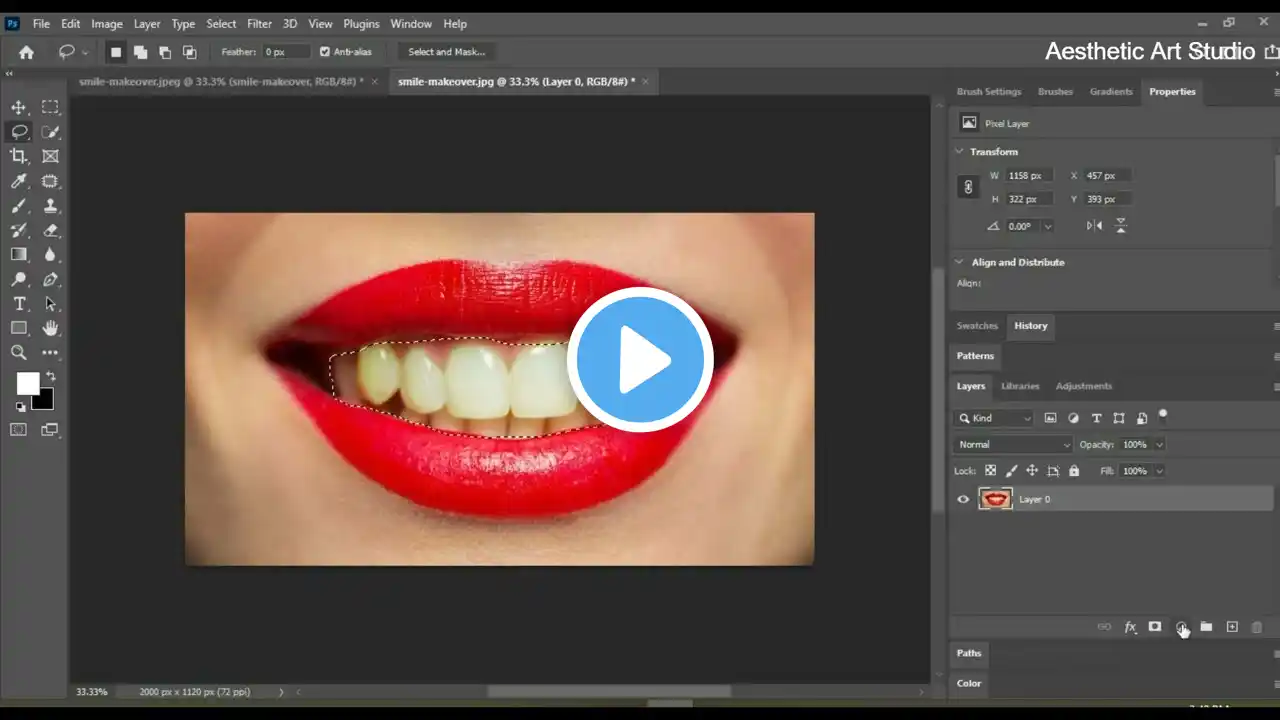Screen dimensions: 1280x720
Task: Pick the Eyedropper tool
Action: click(19, 181)
